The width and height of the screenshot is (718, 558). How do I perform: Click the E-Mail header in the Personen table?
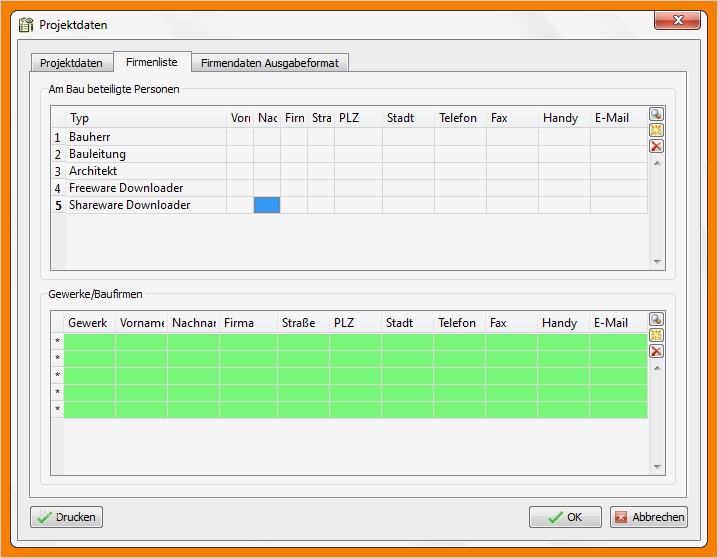pyautogui.click(x=619, y=118)
